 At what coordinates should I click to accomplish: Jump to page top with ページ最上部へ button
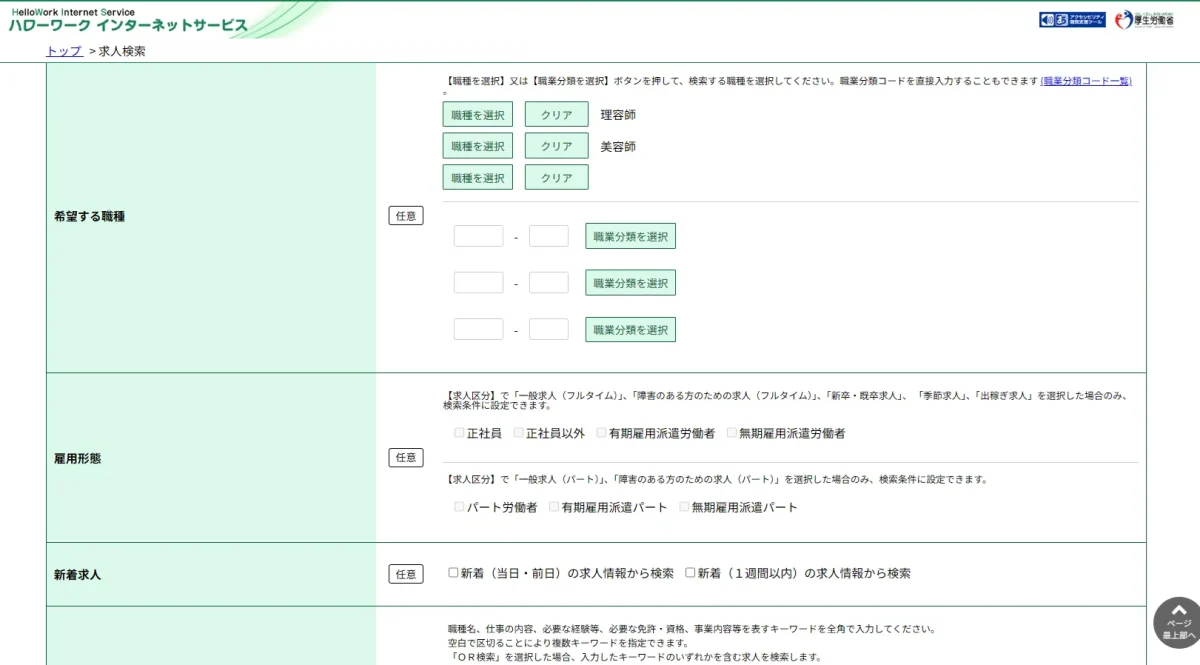1178,622
